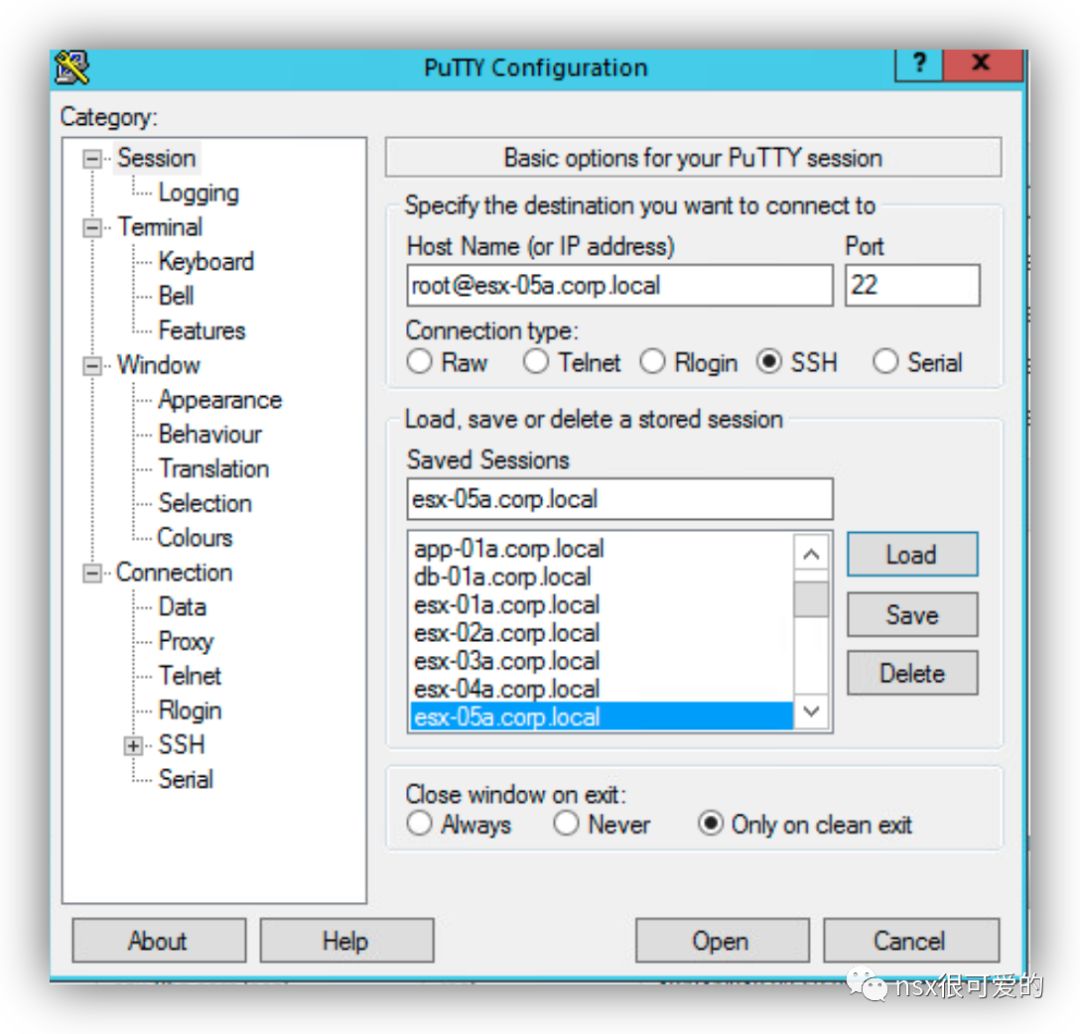Viewport: 1080px width, 1034px height.
Task: Select the Serial connection type radio
Action: point(885,362)
